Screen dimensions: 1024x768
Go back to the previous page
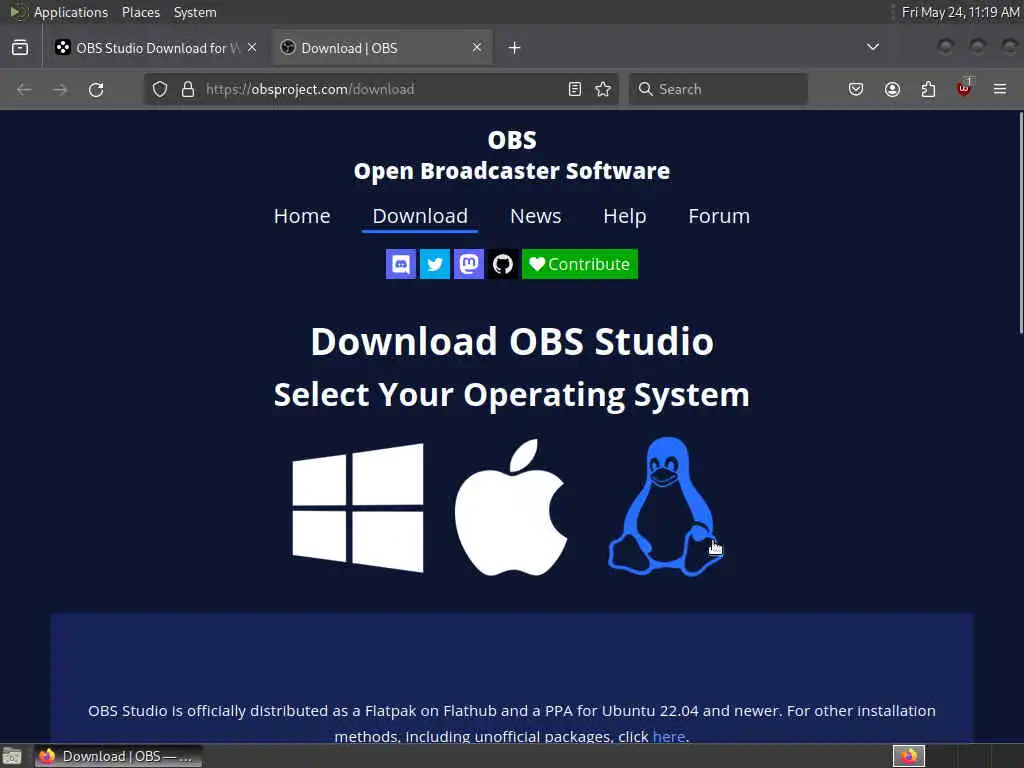(24, 89)
